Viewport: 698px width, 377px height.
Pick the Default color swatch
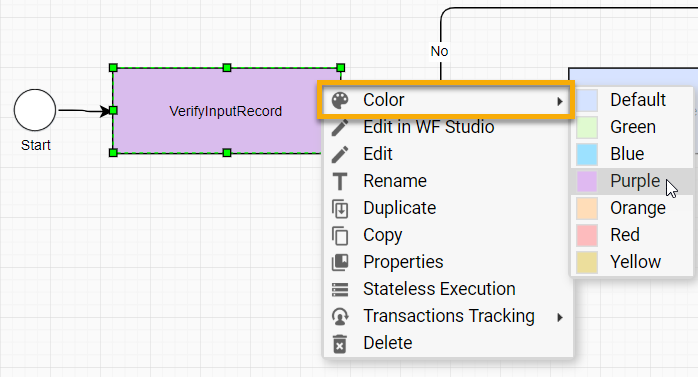tap(587, 100)
